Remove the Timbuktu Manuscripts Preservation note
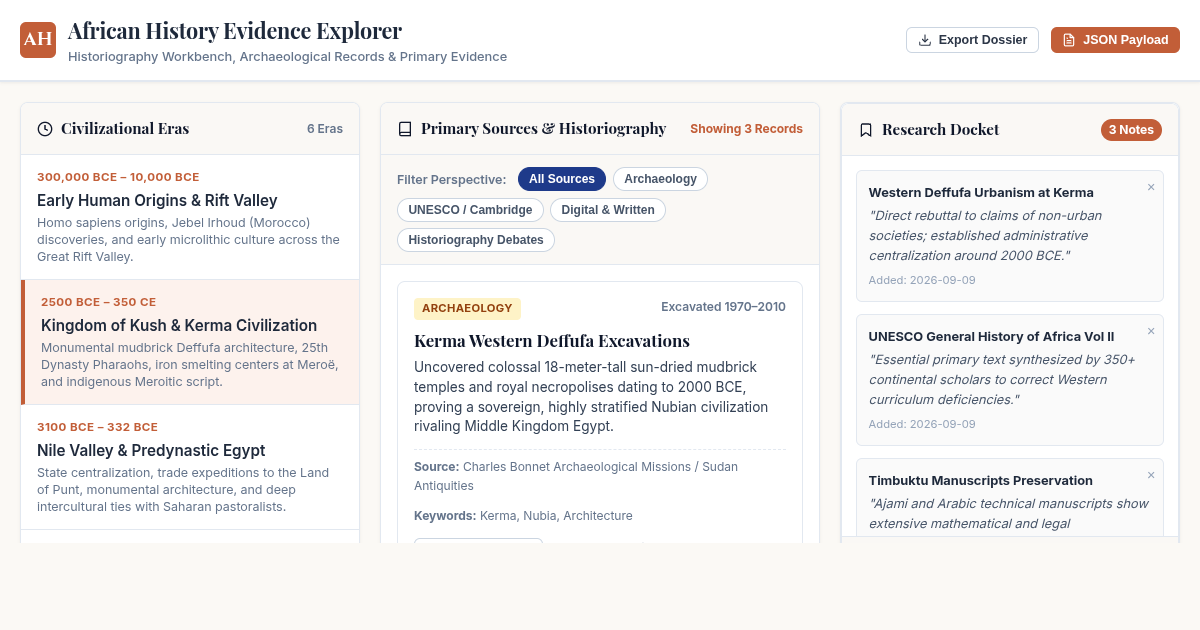The height and width of the screenshot is (630, 1200). 1151,475
